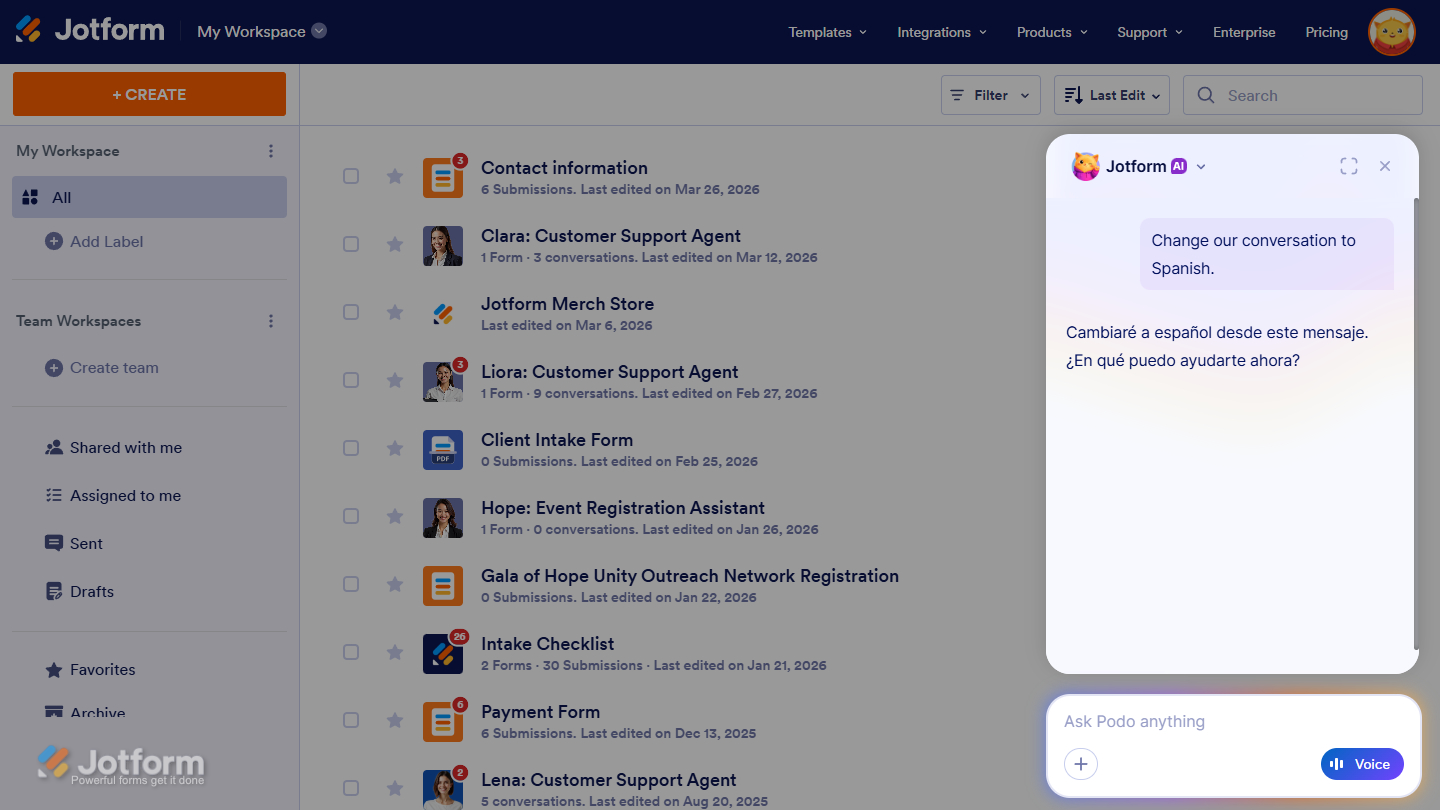Click the orange CREATE button
Viewport: 1440px width, 810px height.
(x=148, y=93)
